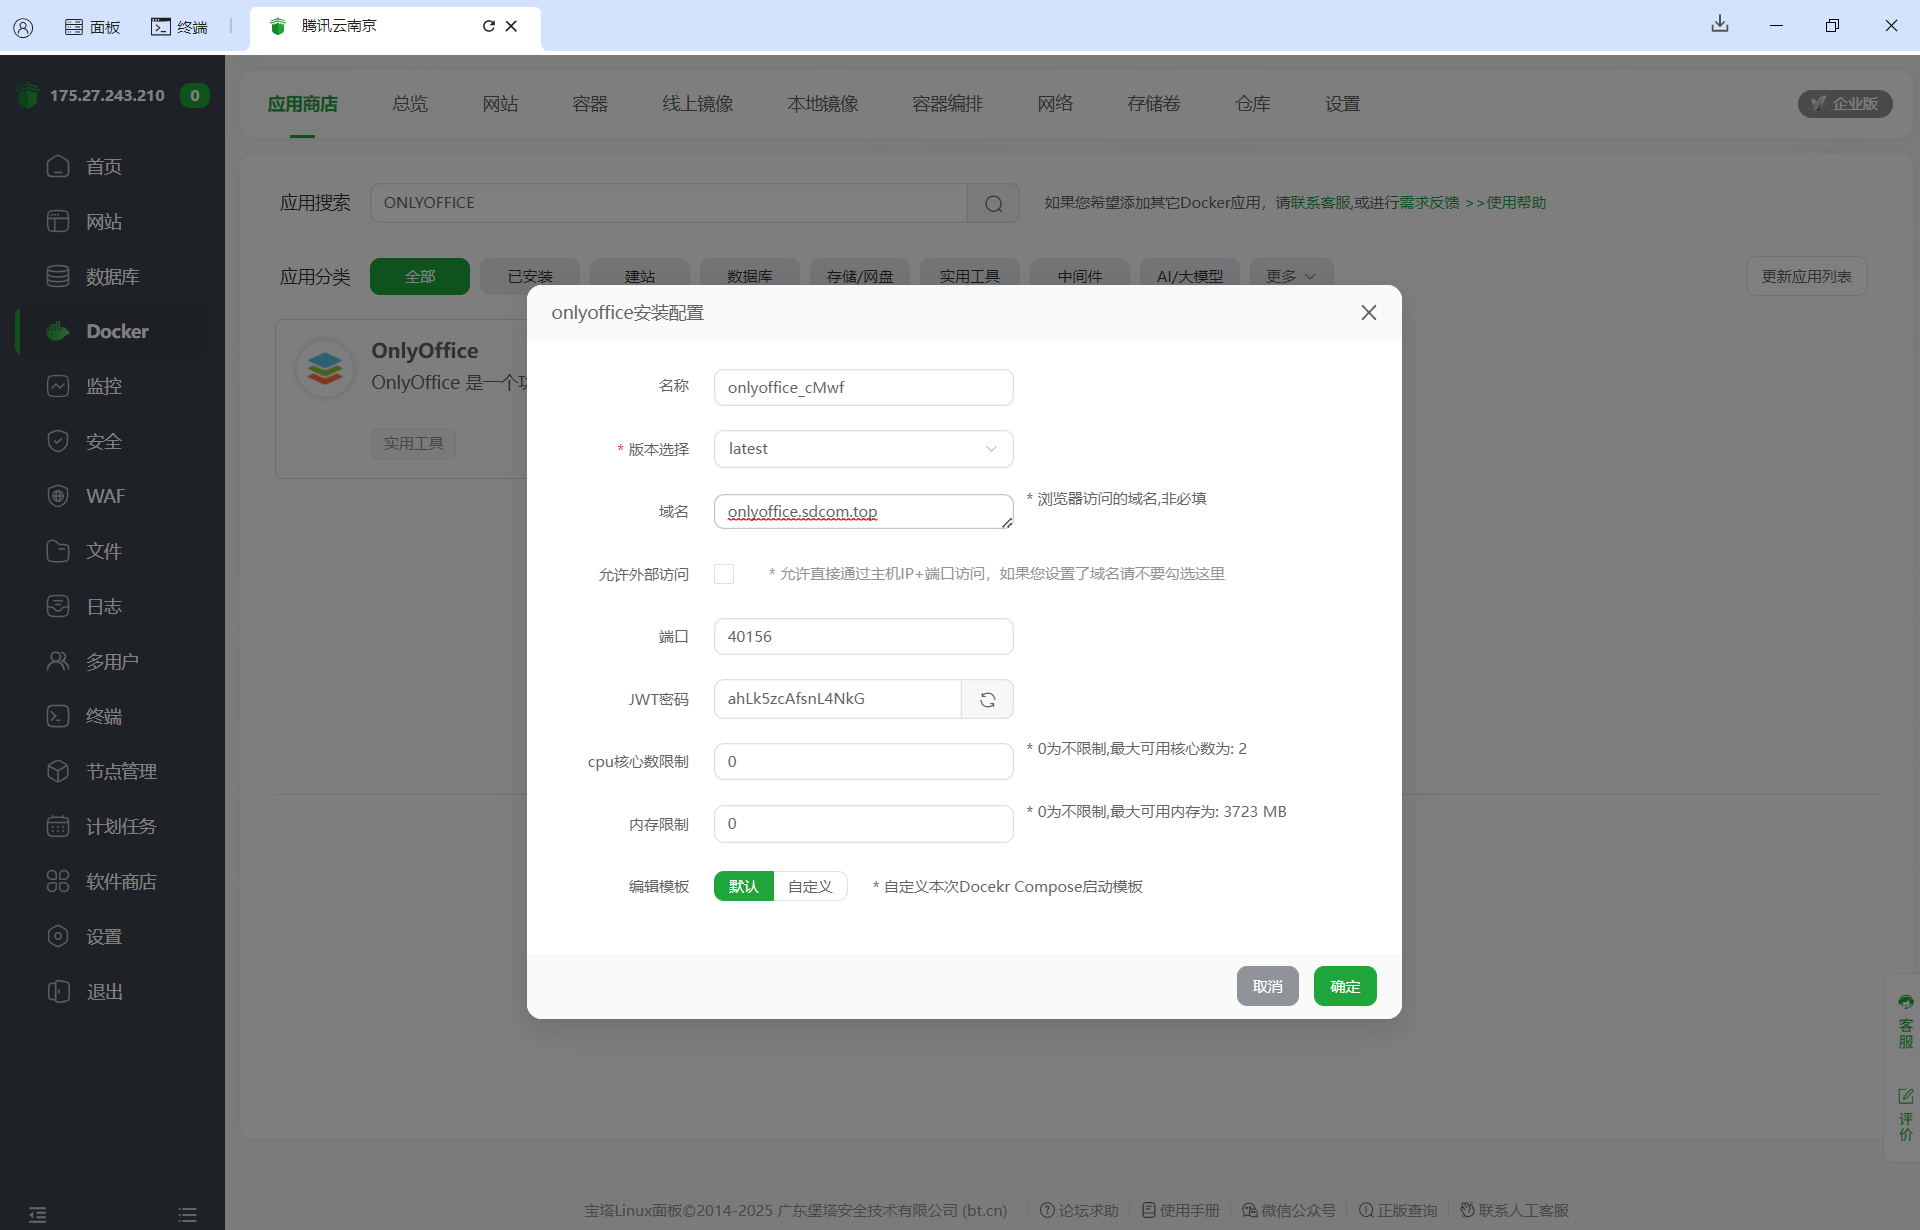The width and height of the screenshot is (1920, 1230).
Task: Switch to 容器编排 tab
Action: click(x=947, y=104)
